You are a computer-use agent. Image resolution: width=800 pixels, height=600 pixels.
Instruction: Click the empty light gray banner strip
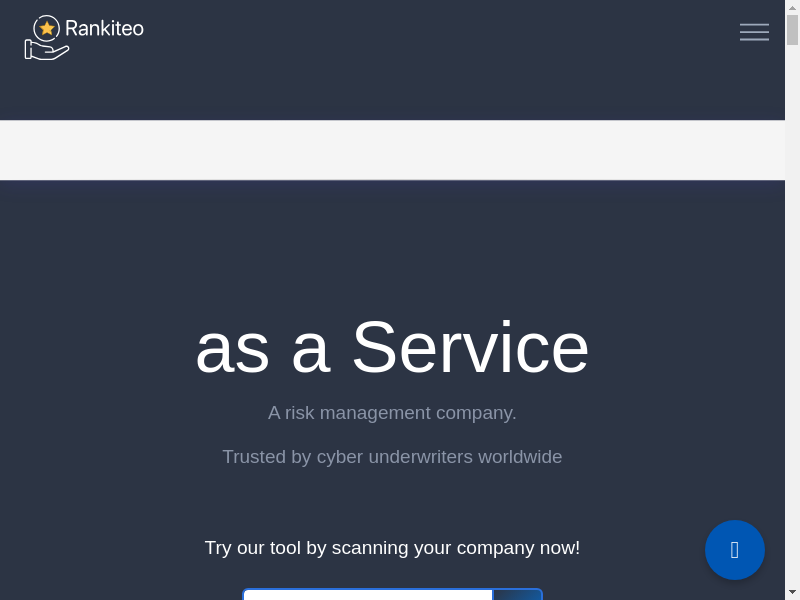point(392,150)
